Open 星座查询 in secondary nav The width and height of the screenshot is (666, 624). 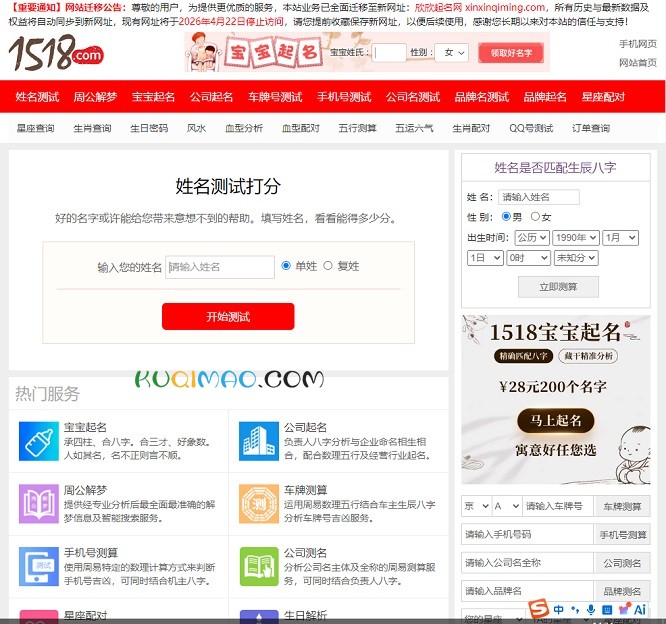click(36, 128)
